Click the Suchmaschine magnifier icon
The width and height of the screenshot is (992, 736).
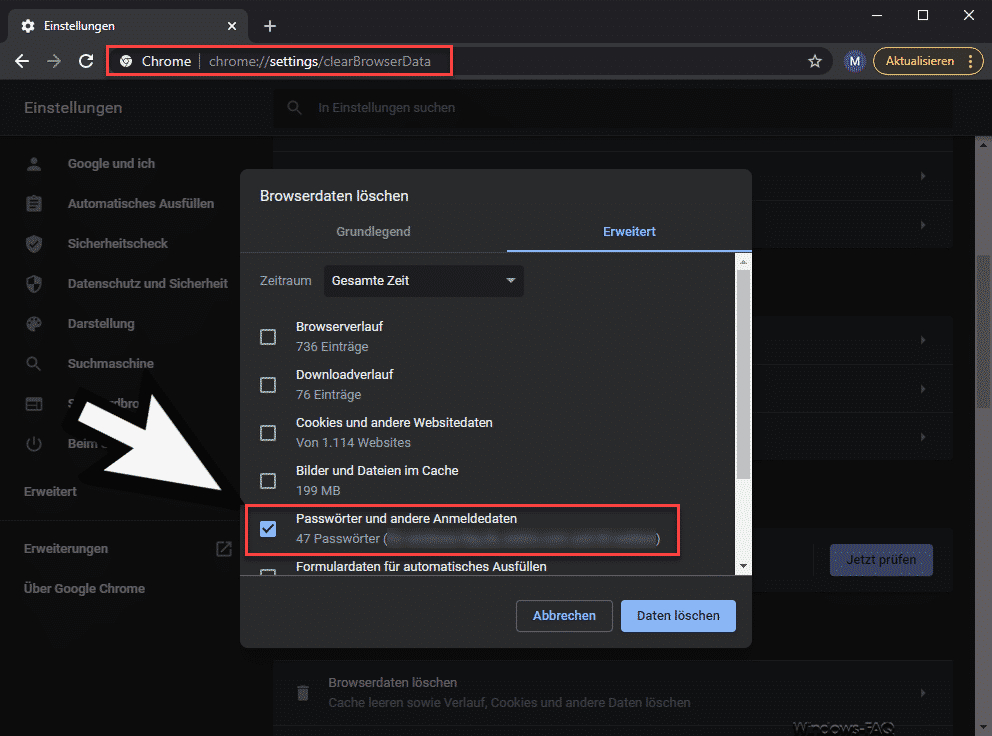pyautogui.click(x=34, y=364)
